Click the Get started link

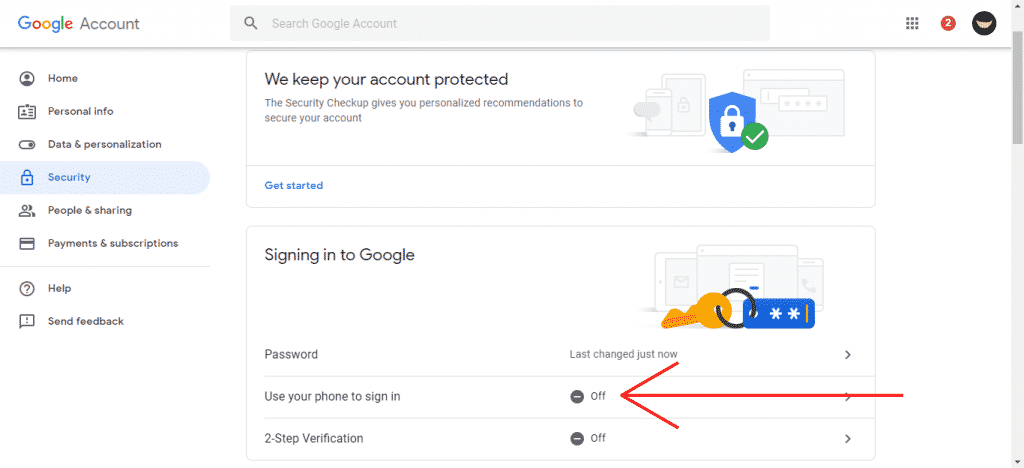[x=293, y=185]
